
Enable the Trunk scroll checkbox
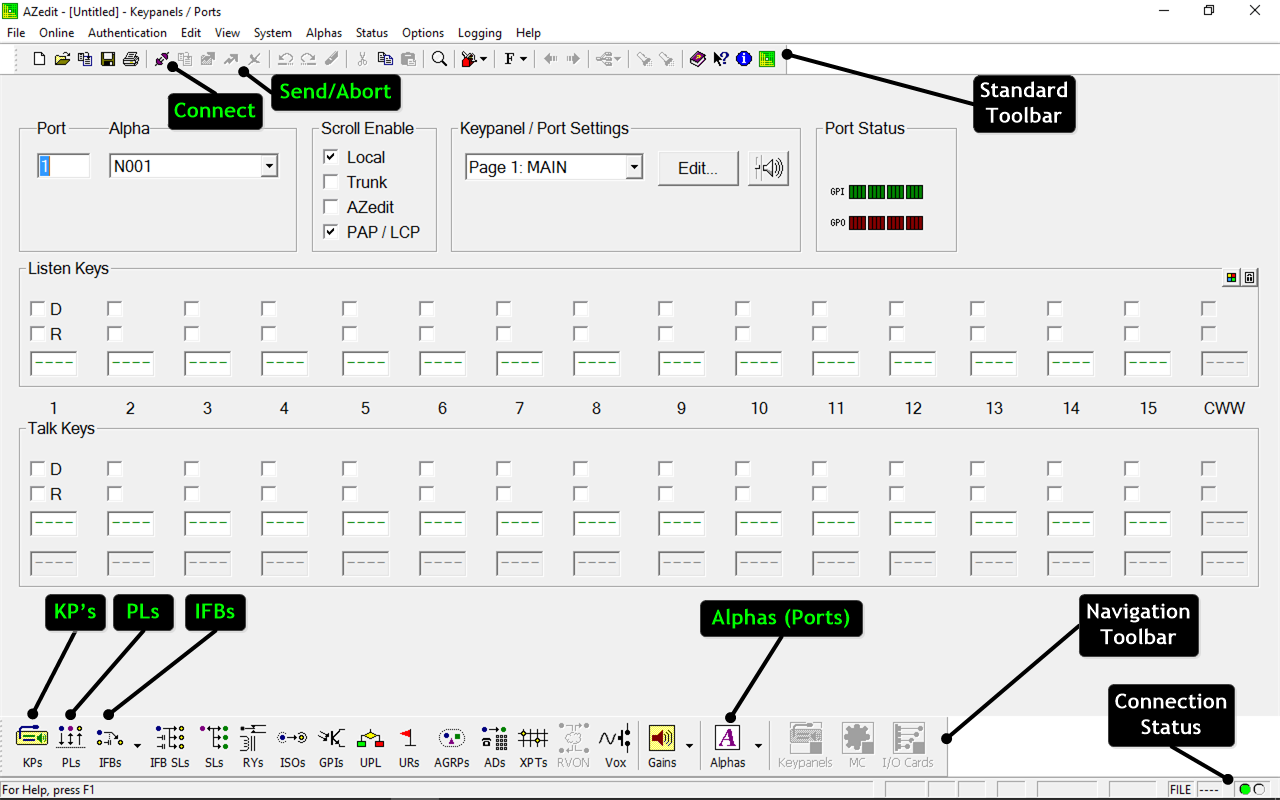[x=330, y=182]
